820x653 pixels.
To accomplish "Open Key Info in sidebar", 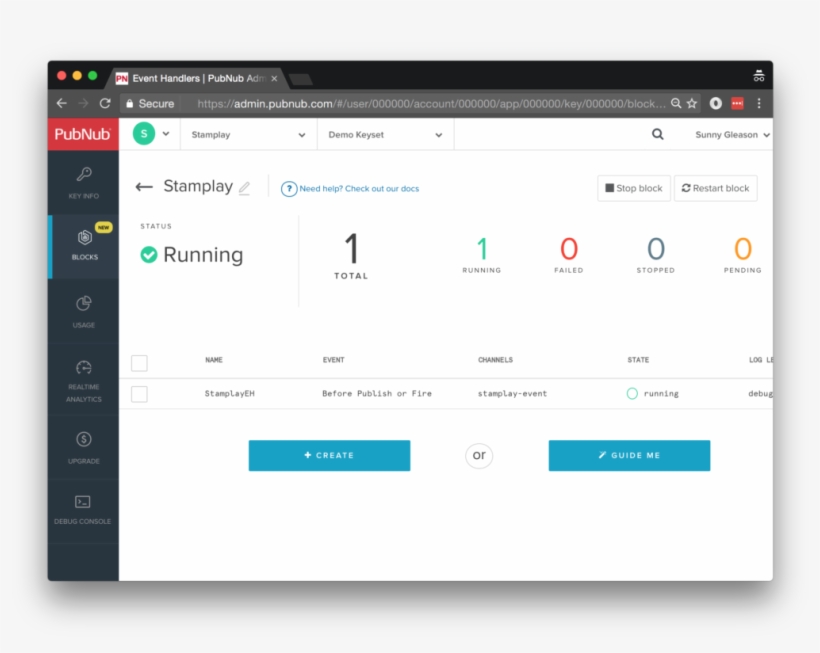I will [84, 183].
